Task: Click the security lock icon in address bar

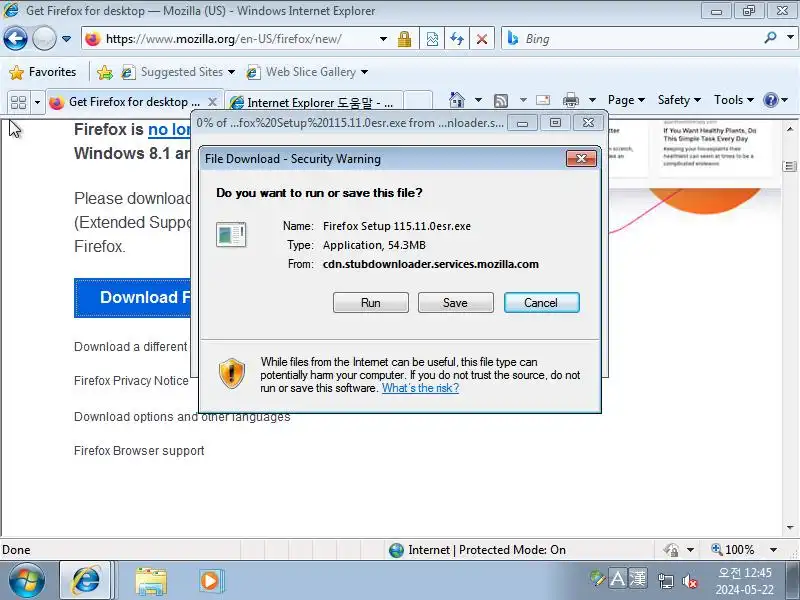Action: pos(405,39)
